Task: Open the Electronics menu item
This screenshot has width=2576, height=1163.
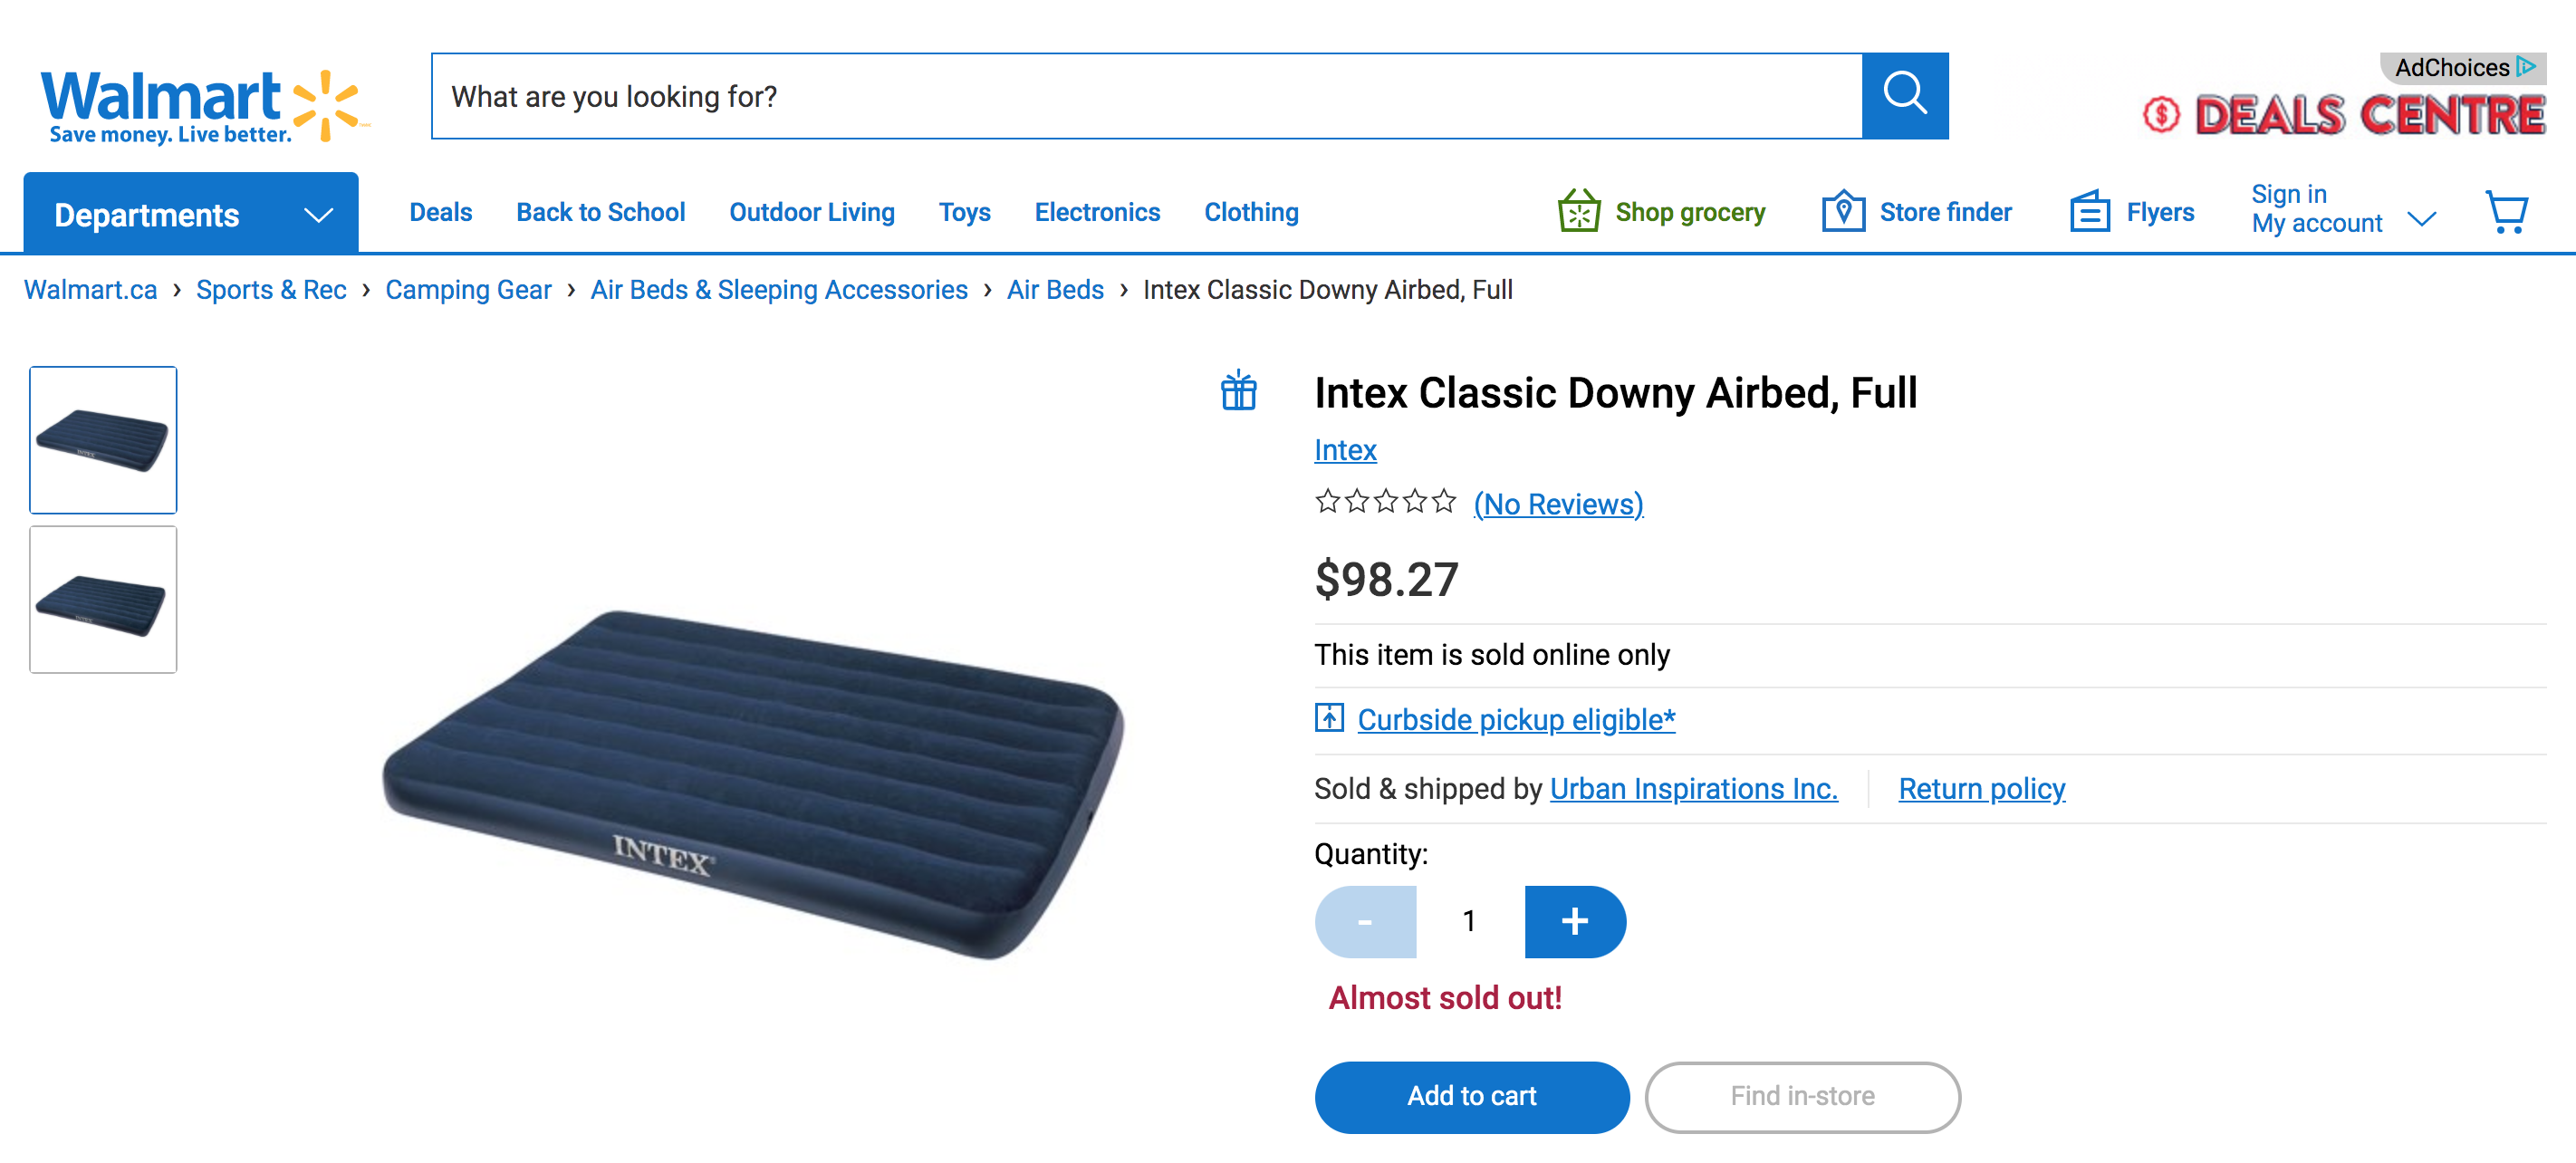Action: [x=1097, y=212]
